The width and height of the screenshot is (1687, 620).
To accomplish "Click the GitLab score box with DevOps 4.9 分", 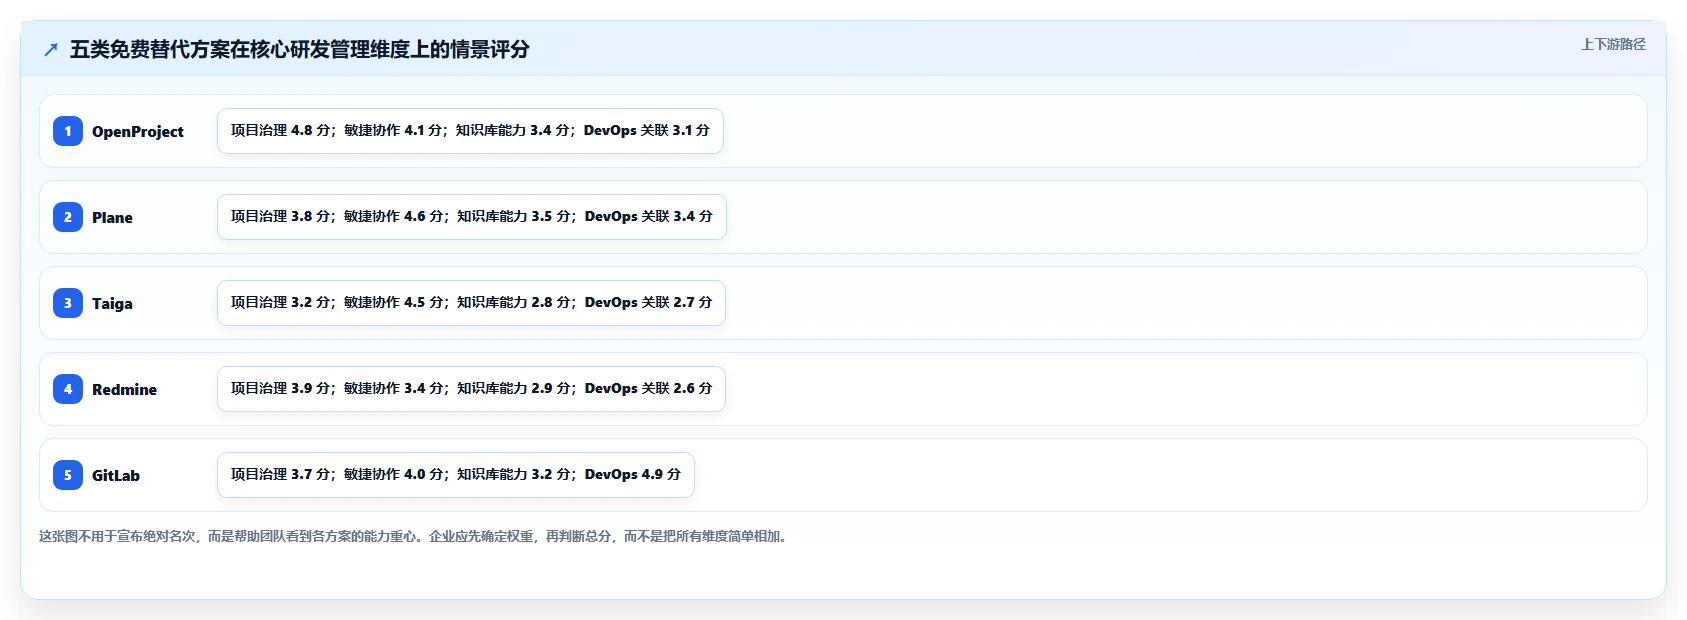I will 456,475.
